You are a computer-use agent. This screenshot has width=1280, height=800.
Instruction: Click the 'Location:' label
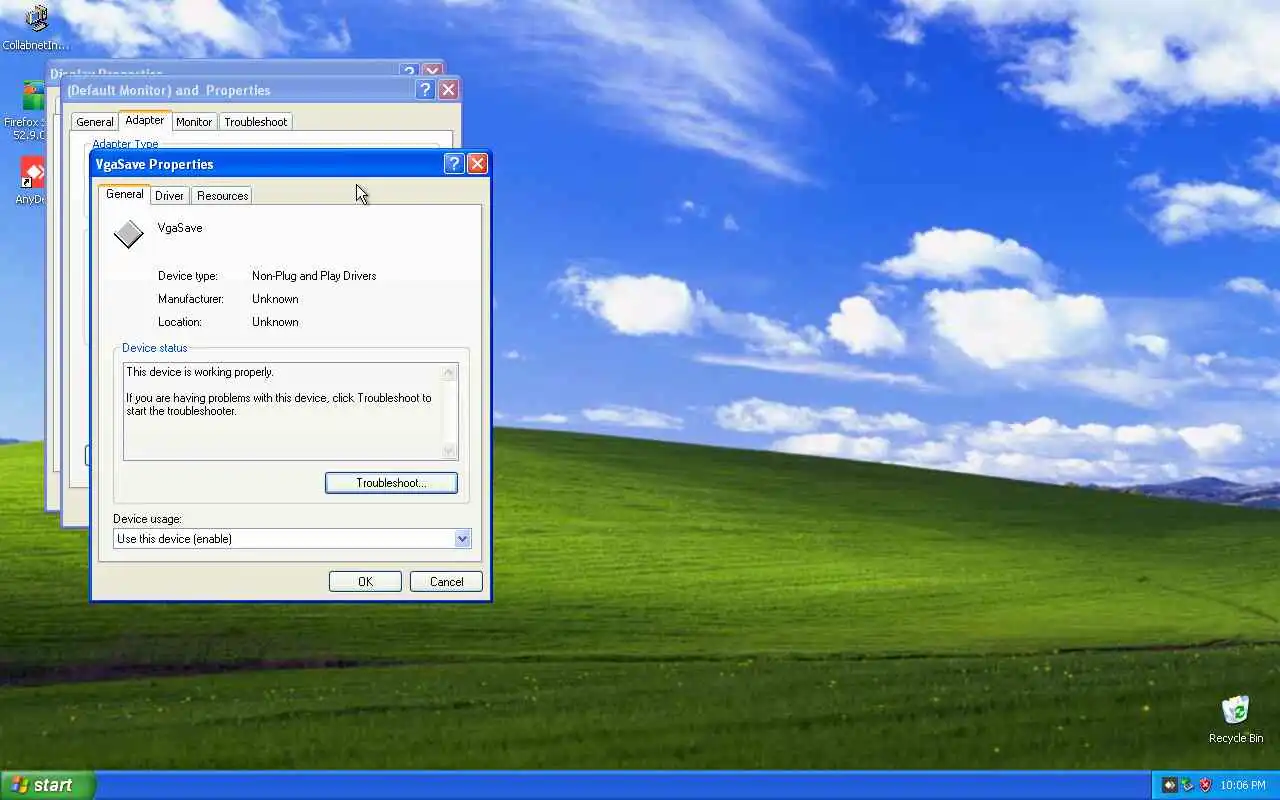180,322
